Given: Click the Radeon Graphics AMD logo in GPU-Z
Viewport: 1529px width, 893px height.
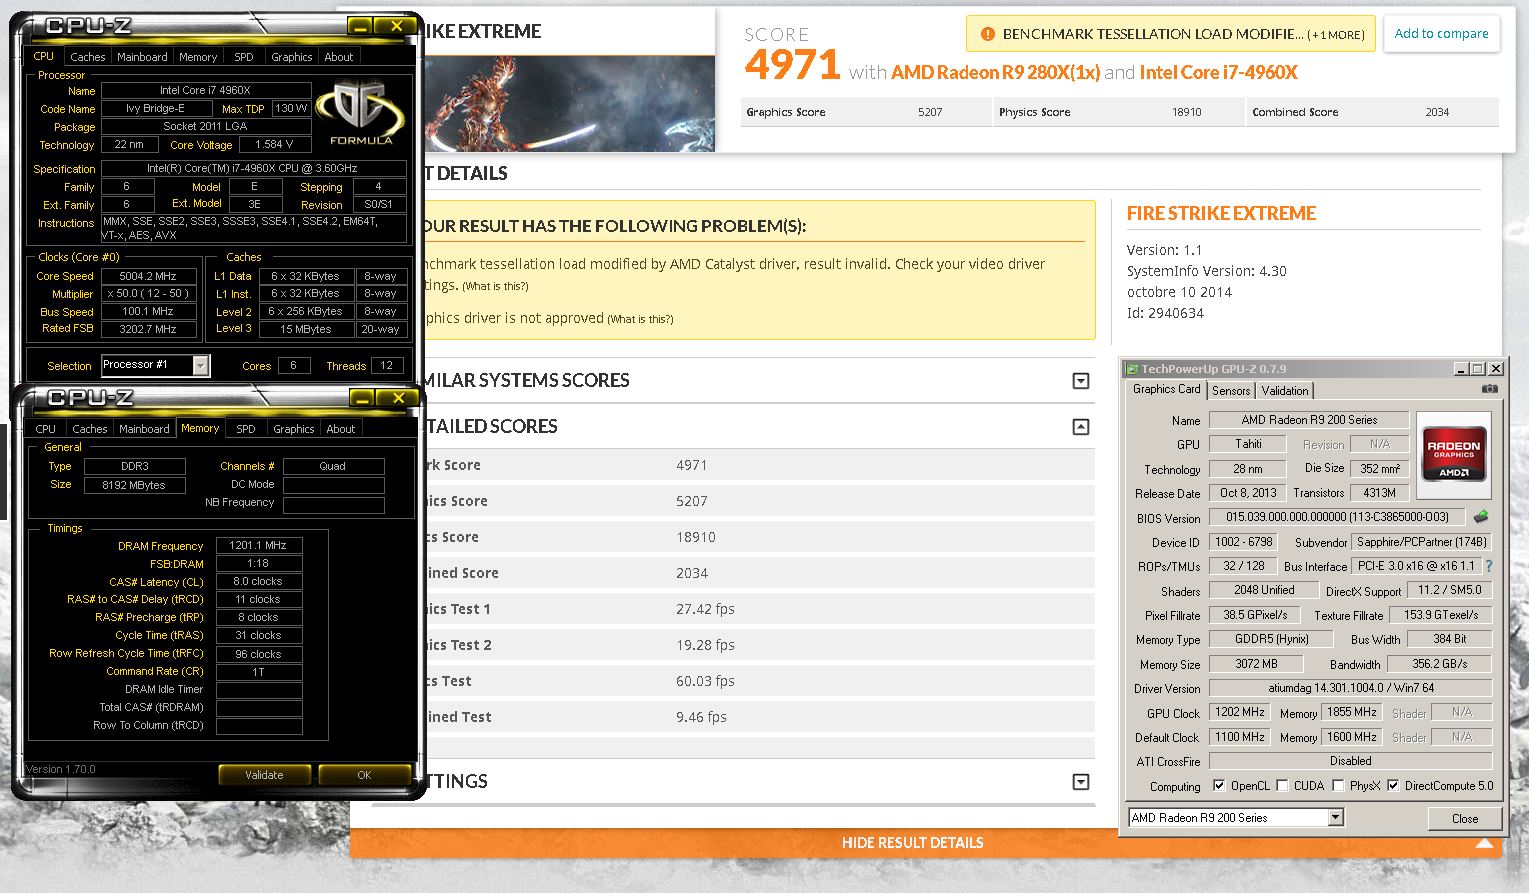Looking at the screenshot, I should [1453, 455].
